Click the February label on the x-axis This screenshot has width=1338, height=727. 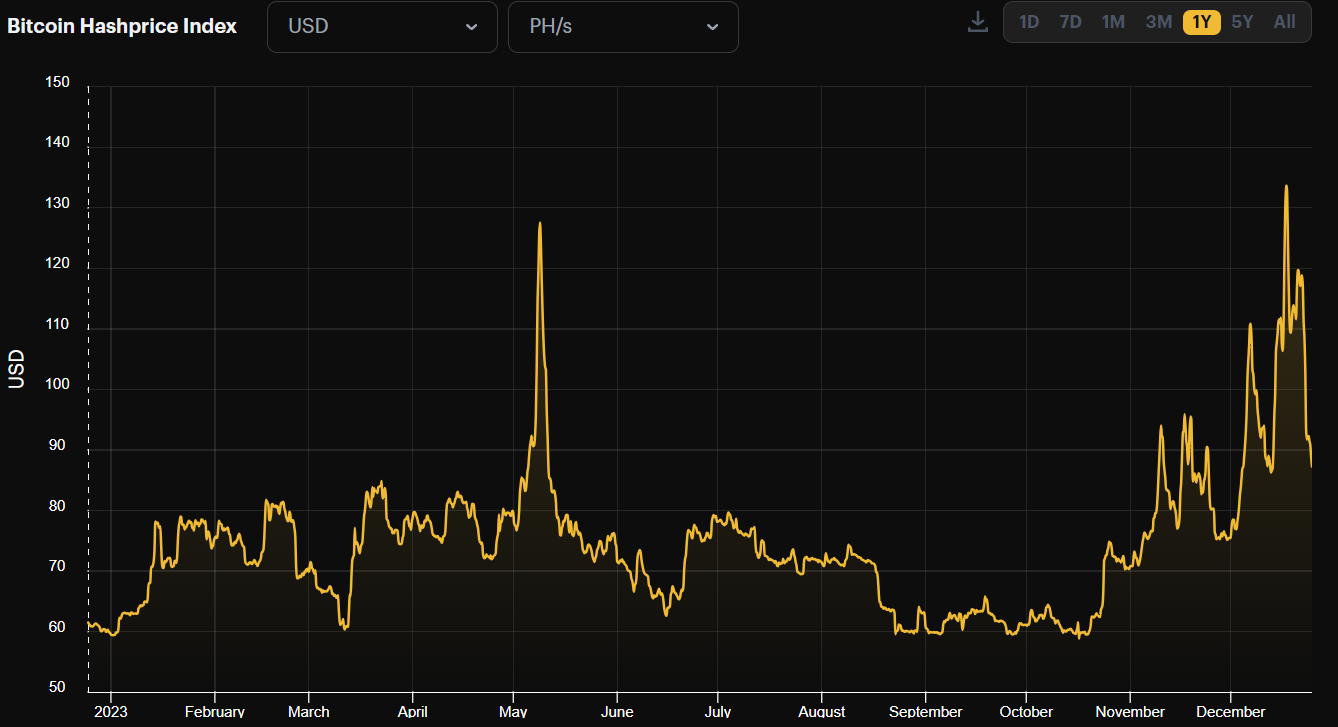click(x=215, y=712)
